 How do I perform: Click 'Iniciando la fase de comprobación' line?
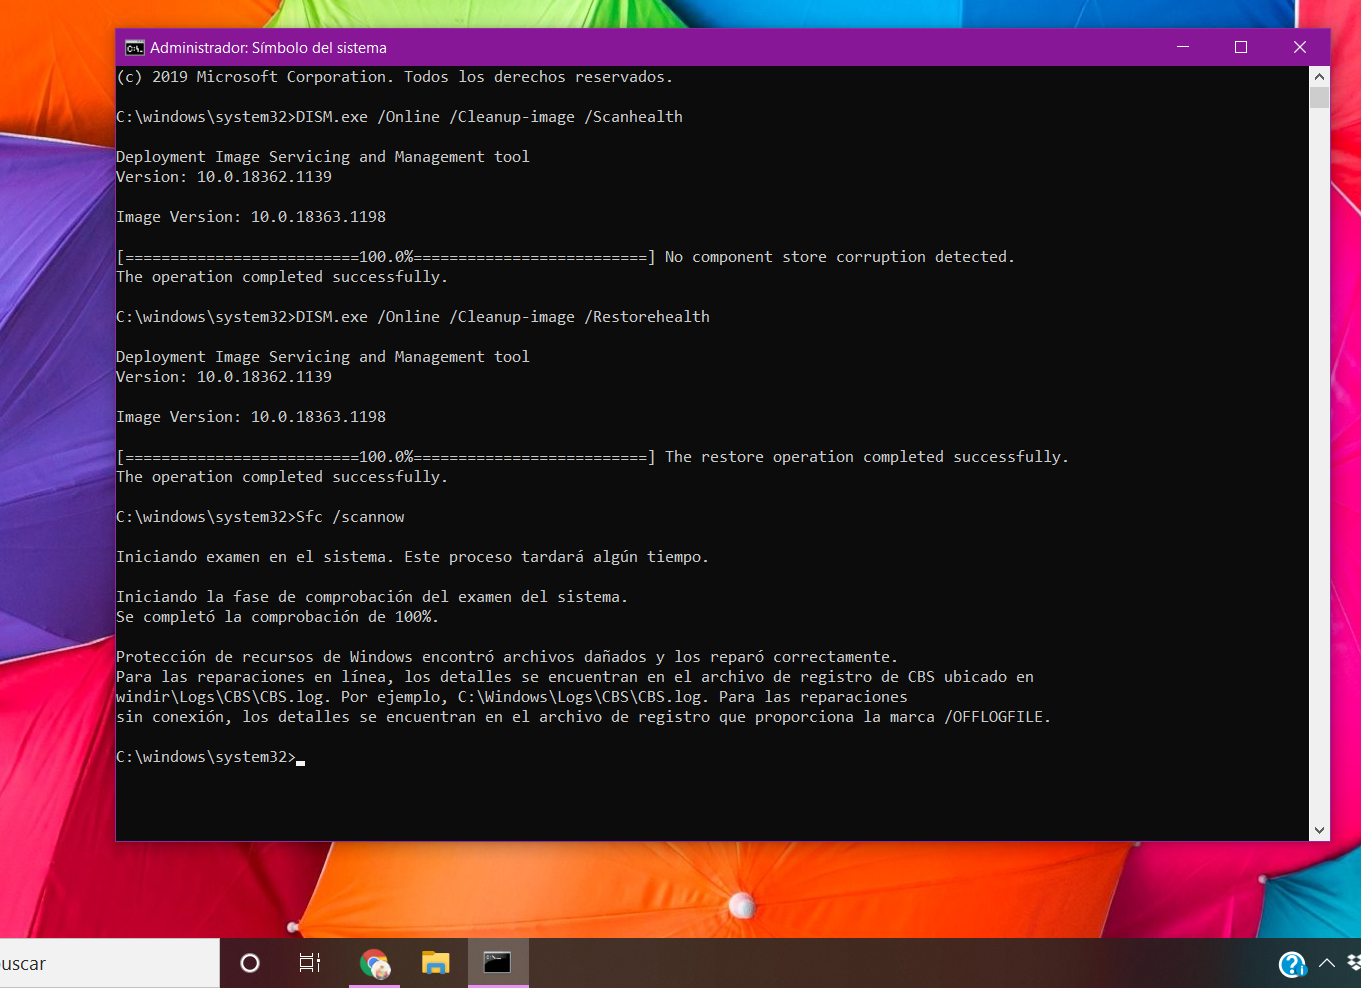click(x=372, y=597)
